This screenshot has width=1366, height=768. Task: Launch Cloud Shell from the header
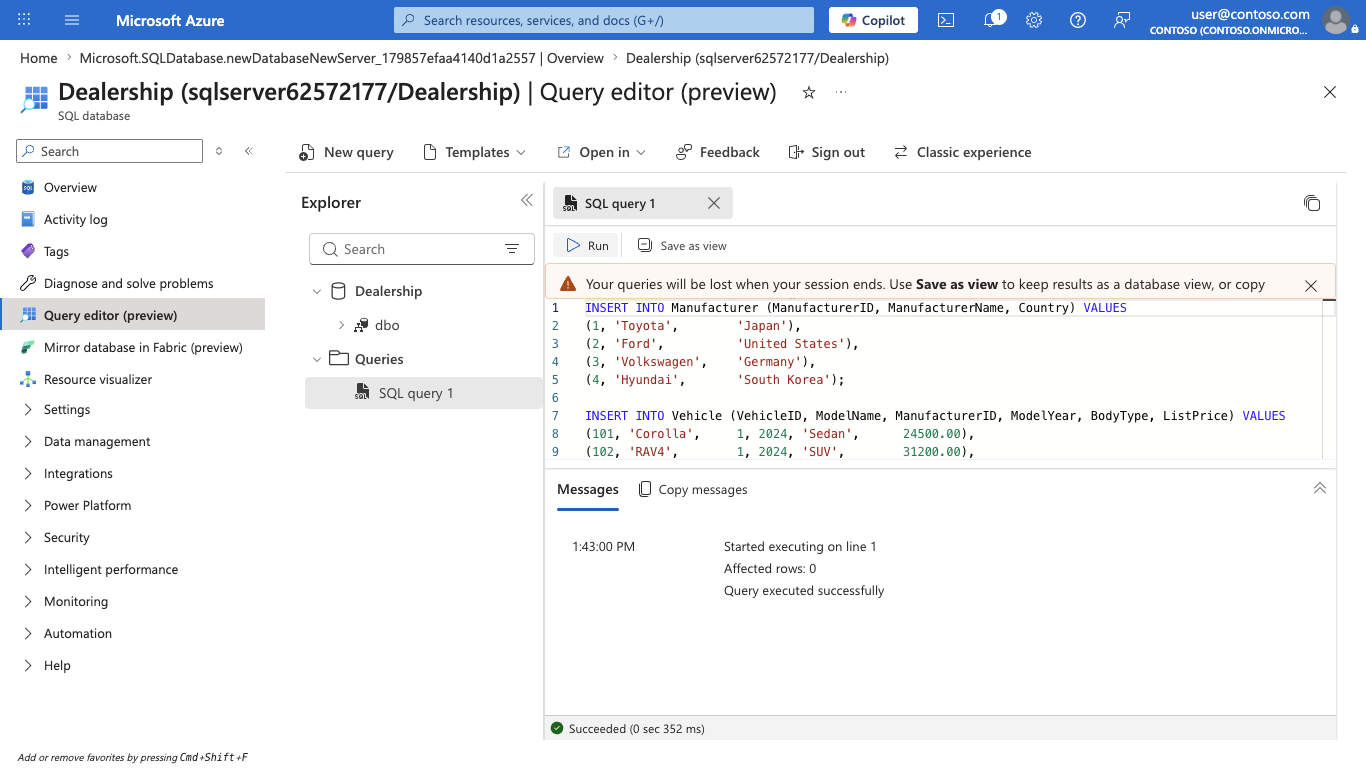pos(945,20)
